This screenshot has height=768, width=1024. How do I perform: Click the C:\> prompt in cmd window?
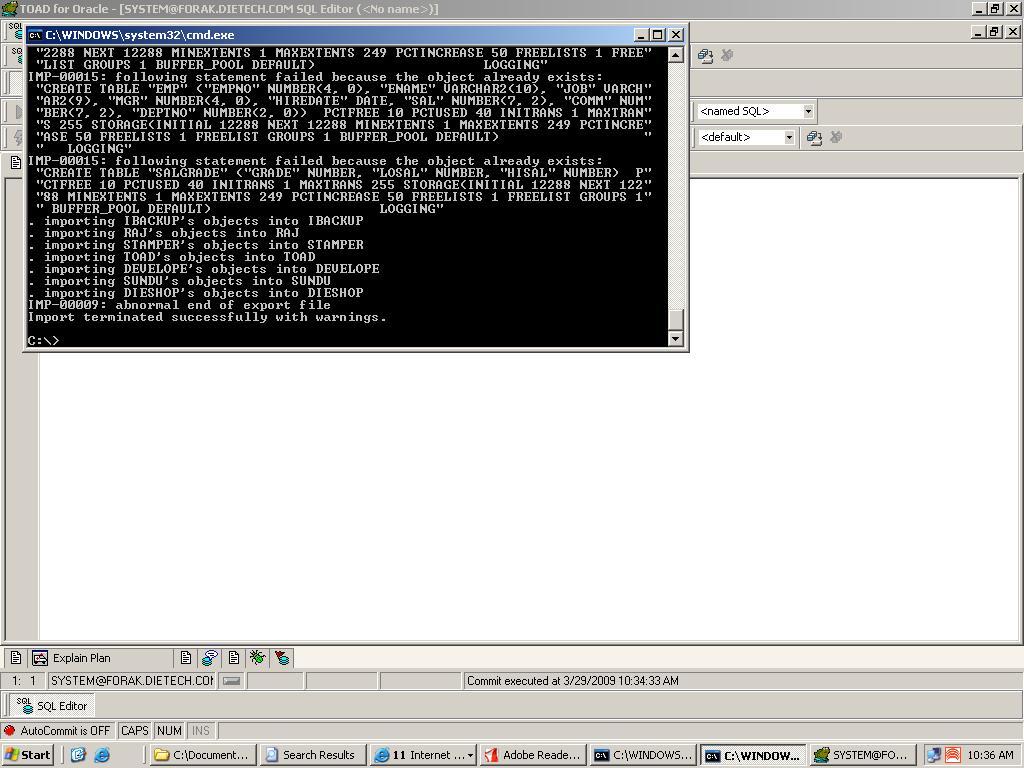[44, 340]
